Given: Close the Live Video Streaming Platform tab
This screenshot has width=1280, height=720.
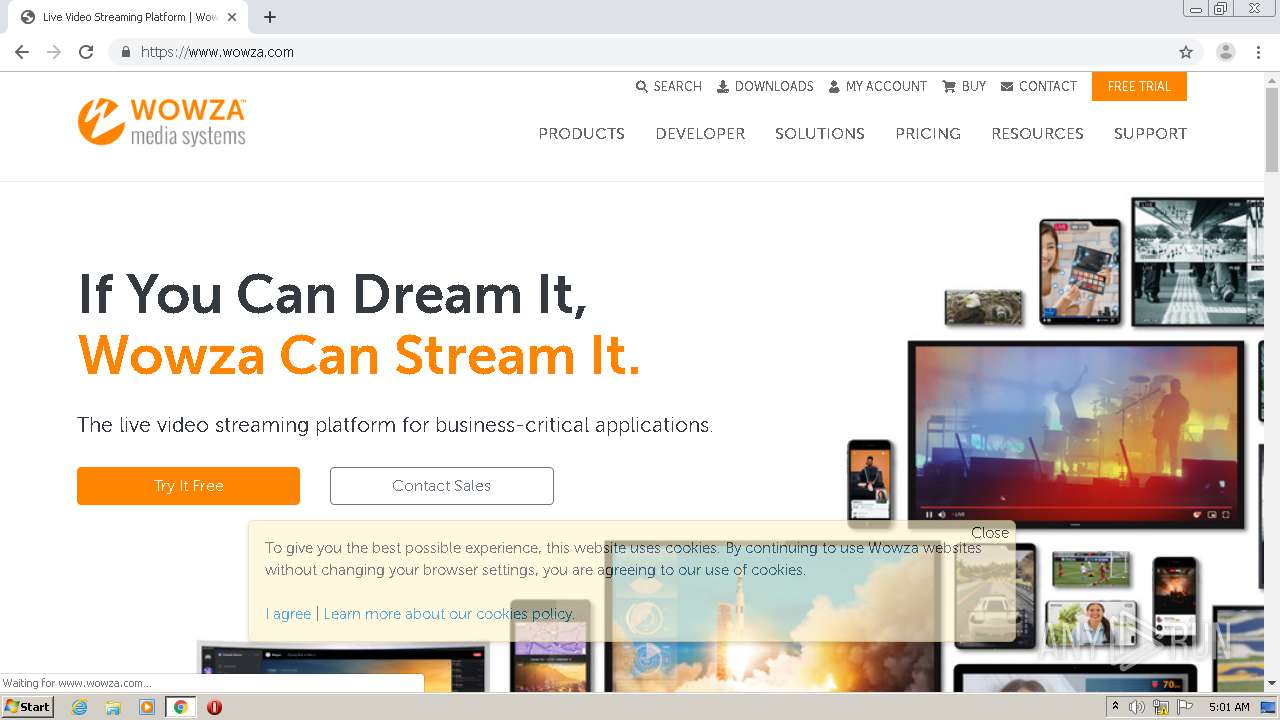Looking at the screenshot, I should coord(232,17).
